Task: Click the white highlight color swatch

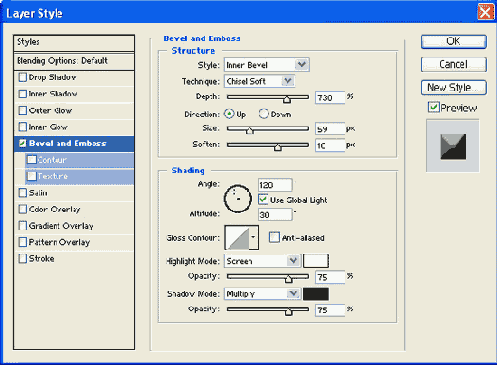Action: 316,261
